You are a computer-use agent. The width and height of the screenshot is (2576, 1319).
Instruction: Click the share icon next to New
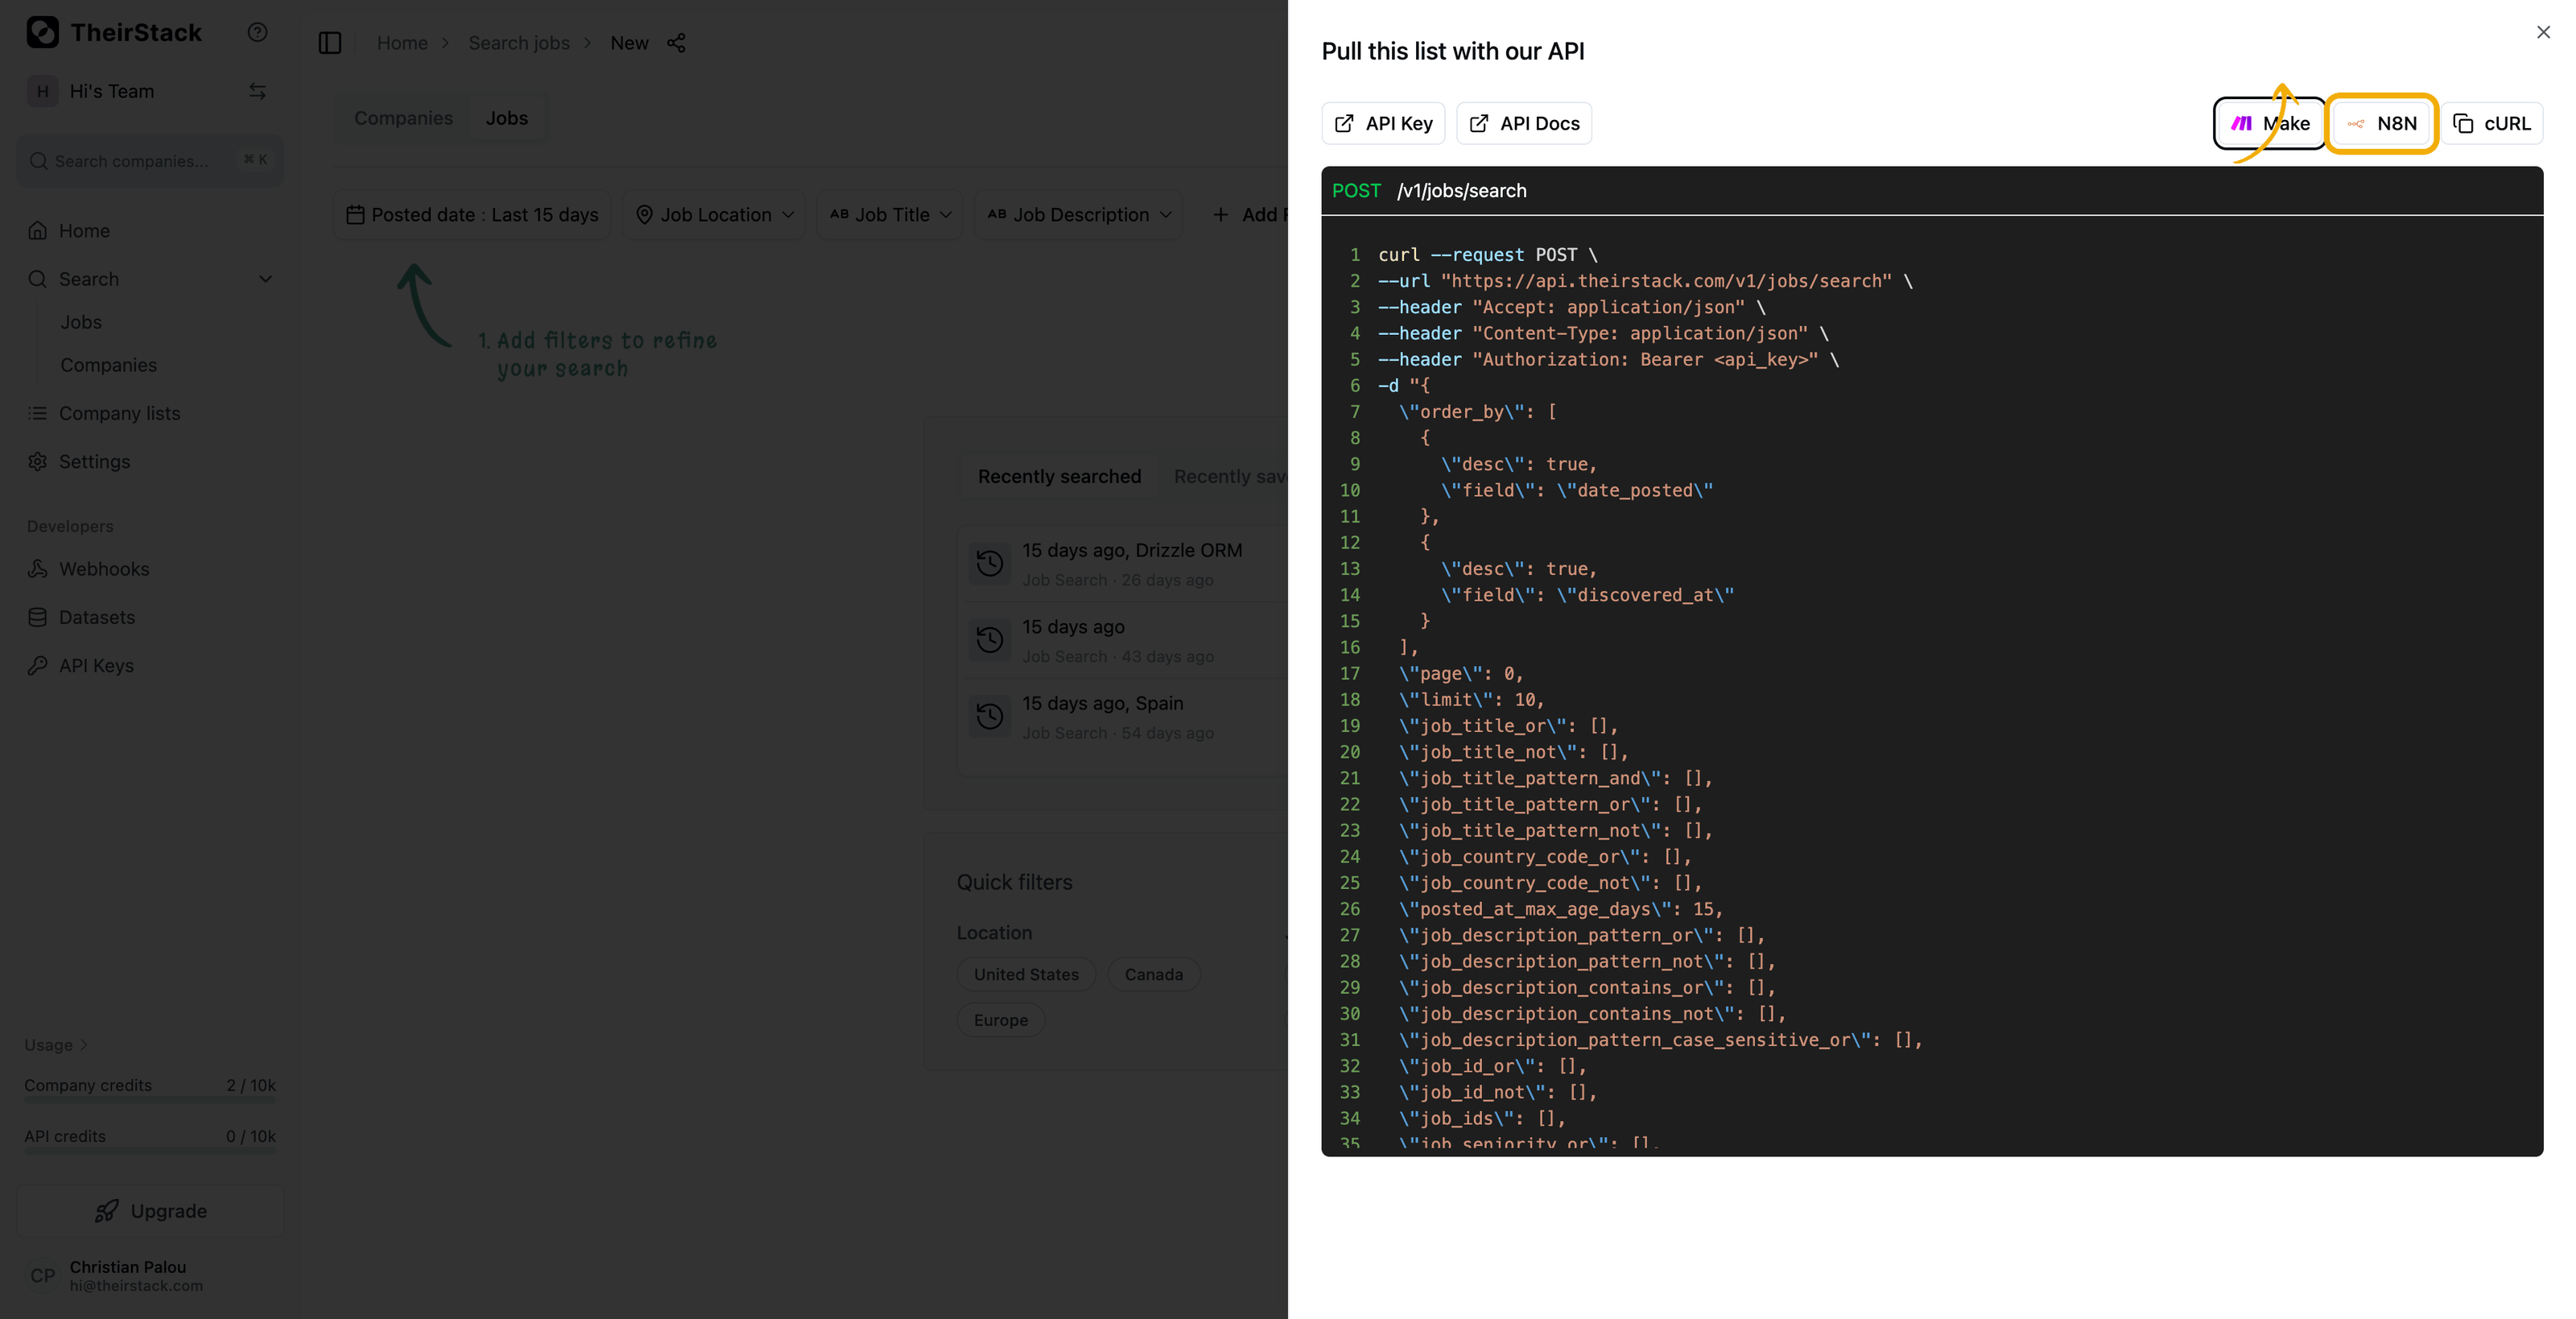[676, 43]
